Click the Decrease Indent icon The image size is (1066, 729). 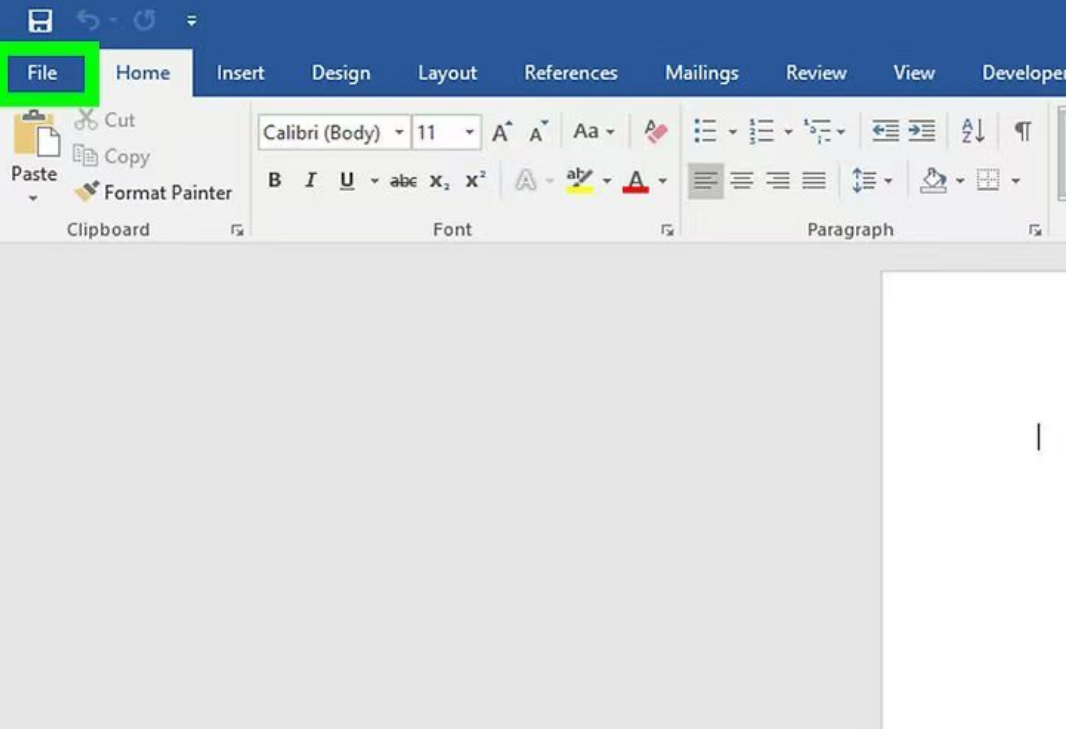pyautogui.click(x=885, y=131)
